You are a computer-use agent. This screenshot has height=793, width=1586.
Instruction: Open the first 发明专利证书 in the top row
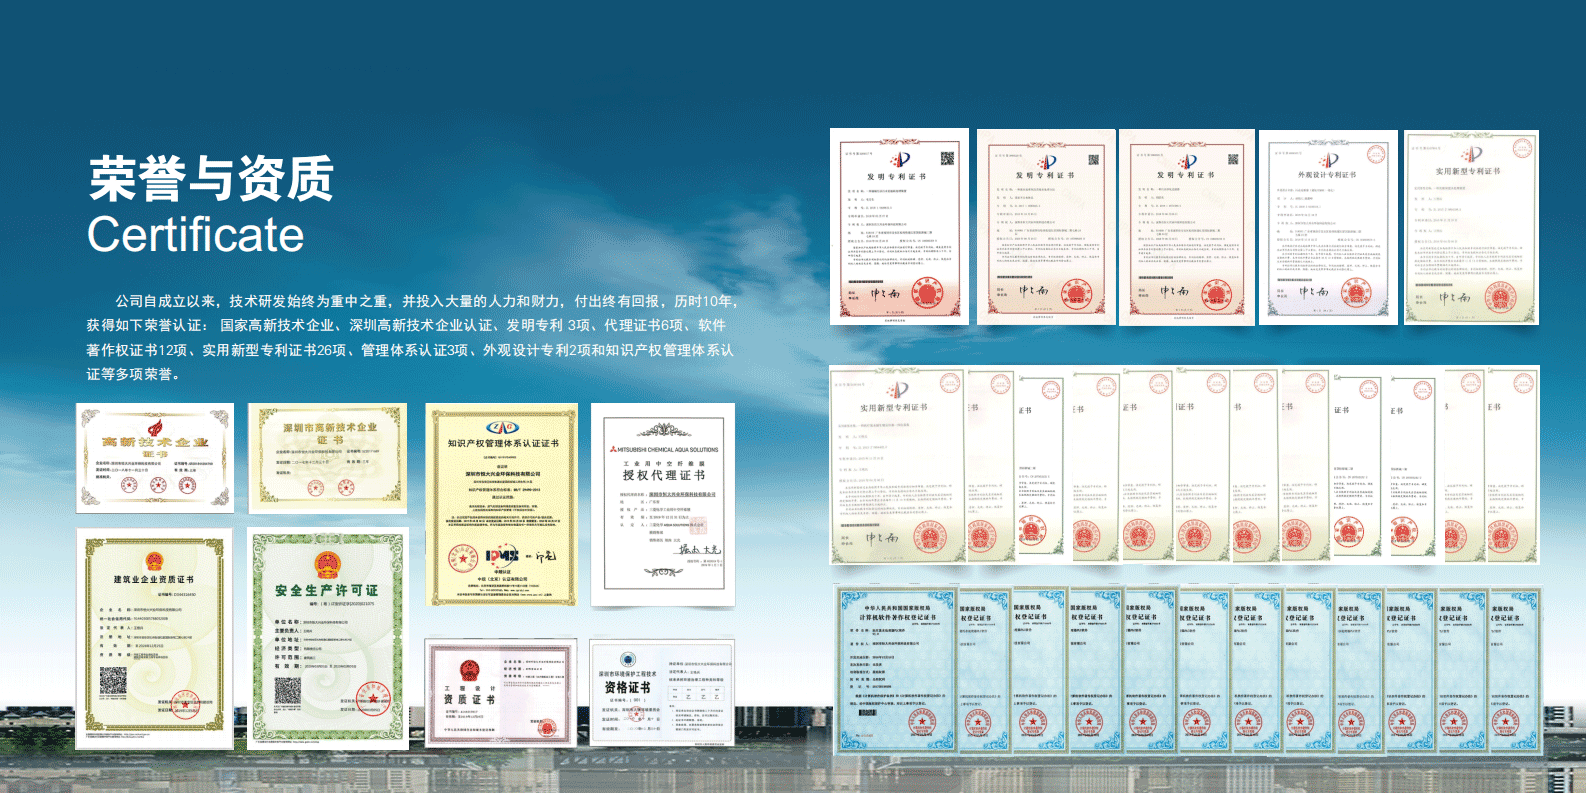tap(900, 226)
